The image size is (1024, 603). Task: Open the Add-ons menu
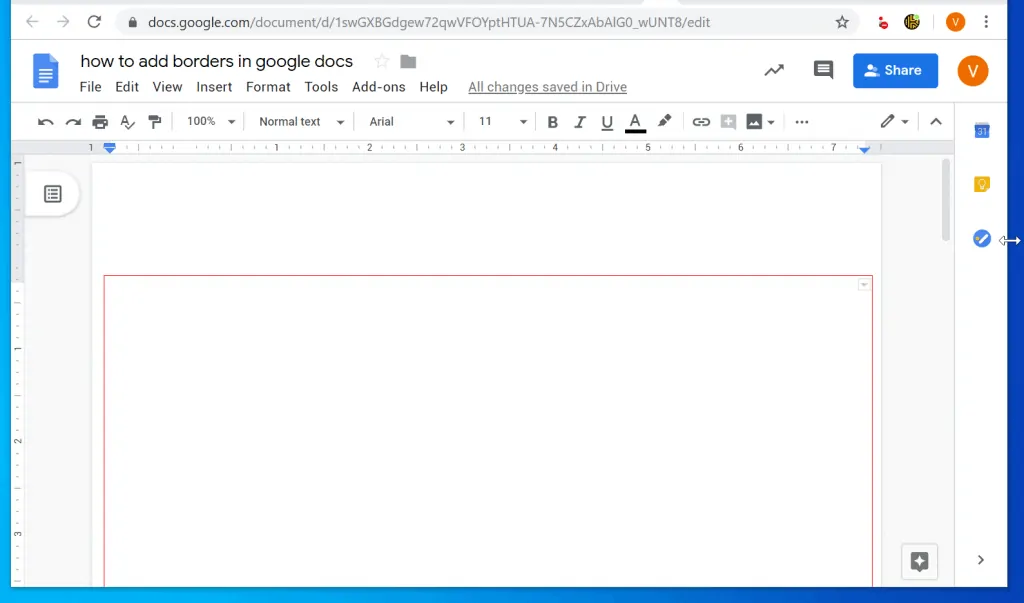pyautogui.click(x=378, y=87)
